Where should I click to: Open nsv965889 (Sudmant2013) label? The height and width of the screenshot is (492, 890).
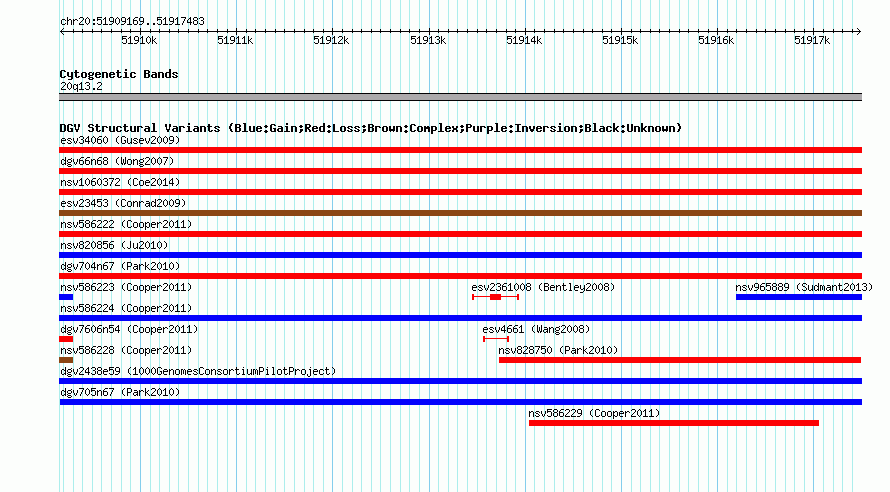pos(804,287)
